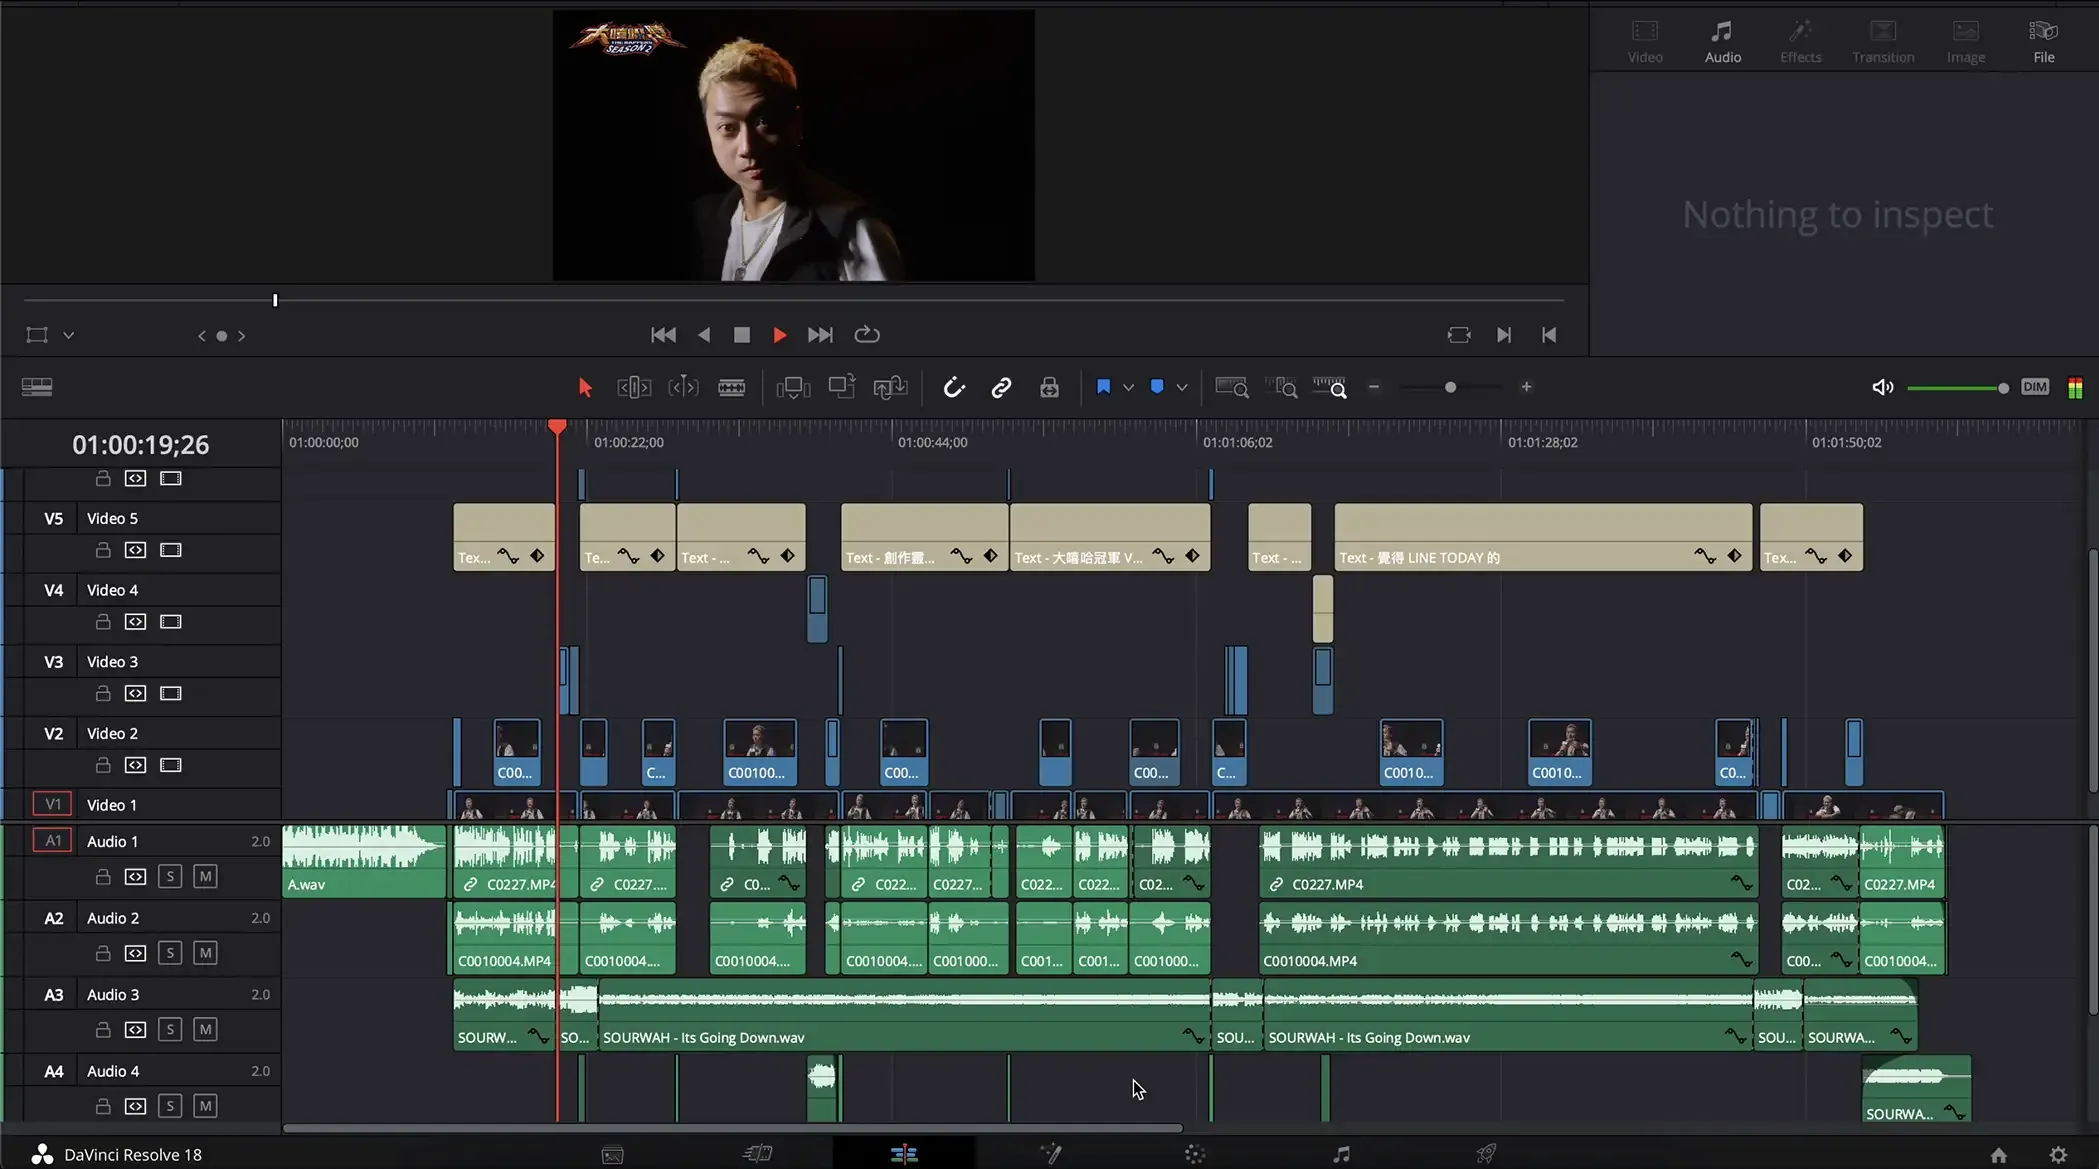Activate the Trim edit mode tool
Image resolution: width=2099 pixels, height=1169 pixels.
[x=634, y=388]
